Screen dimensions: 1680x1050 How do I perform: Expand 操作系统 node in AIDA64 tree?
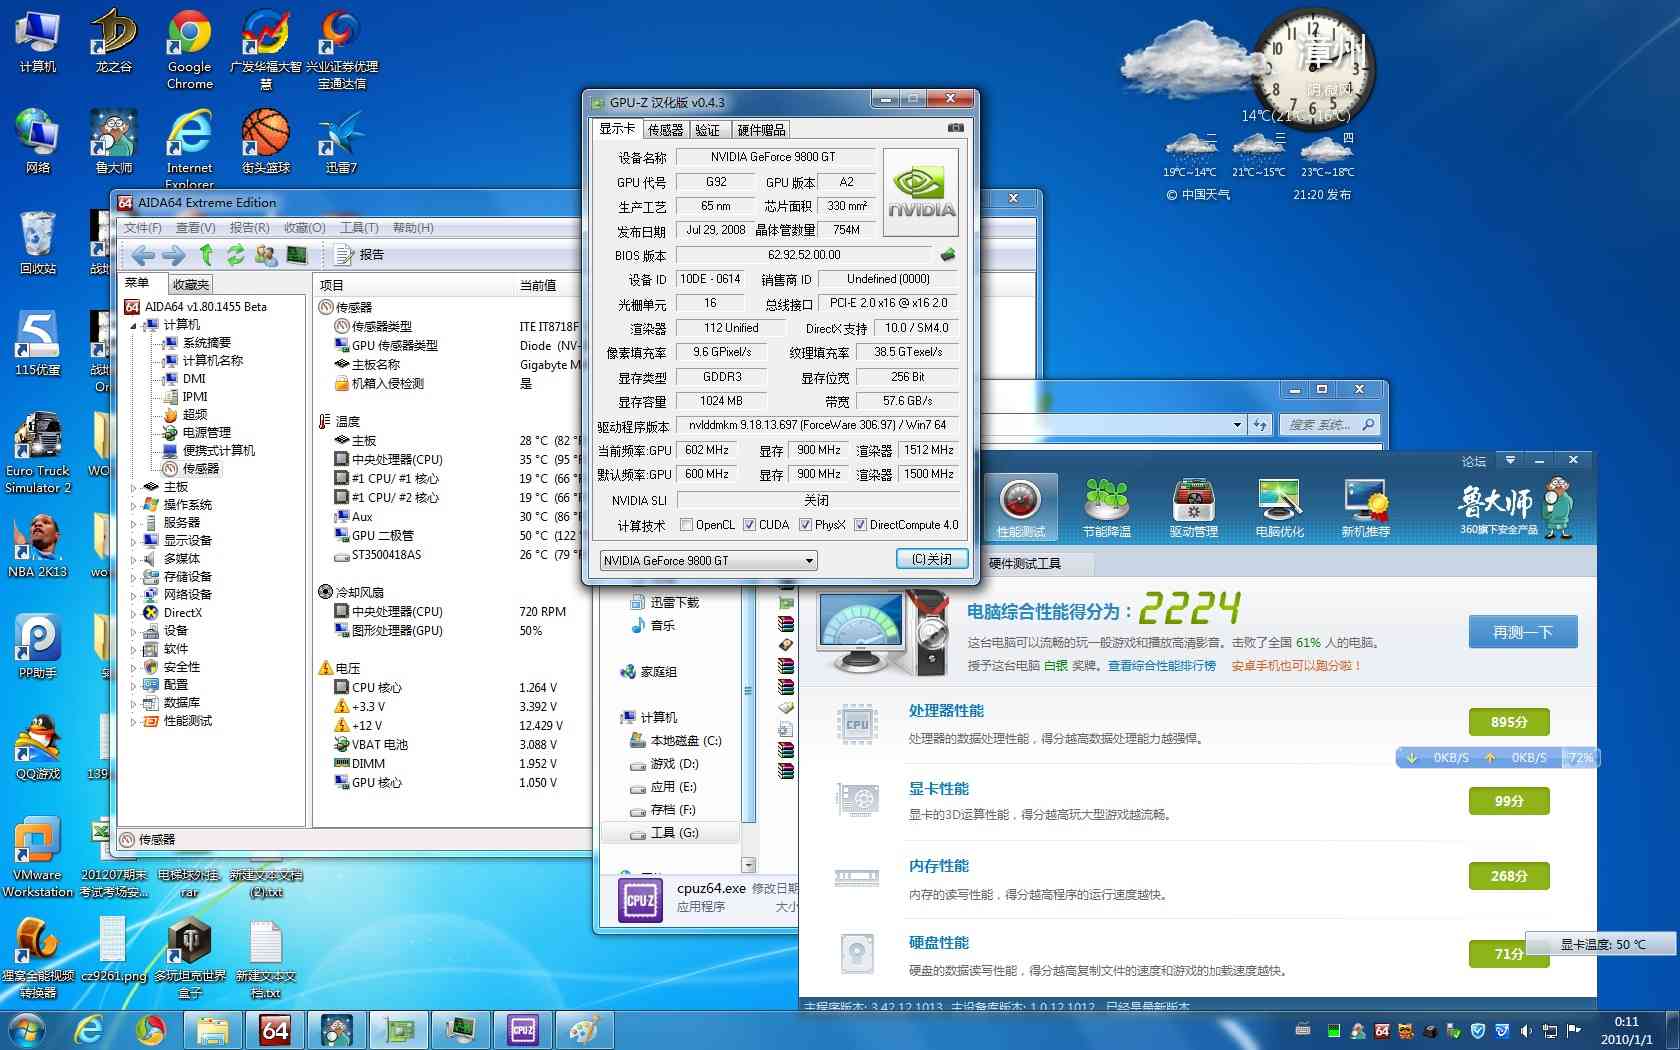coord(134,505)
